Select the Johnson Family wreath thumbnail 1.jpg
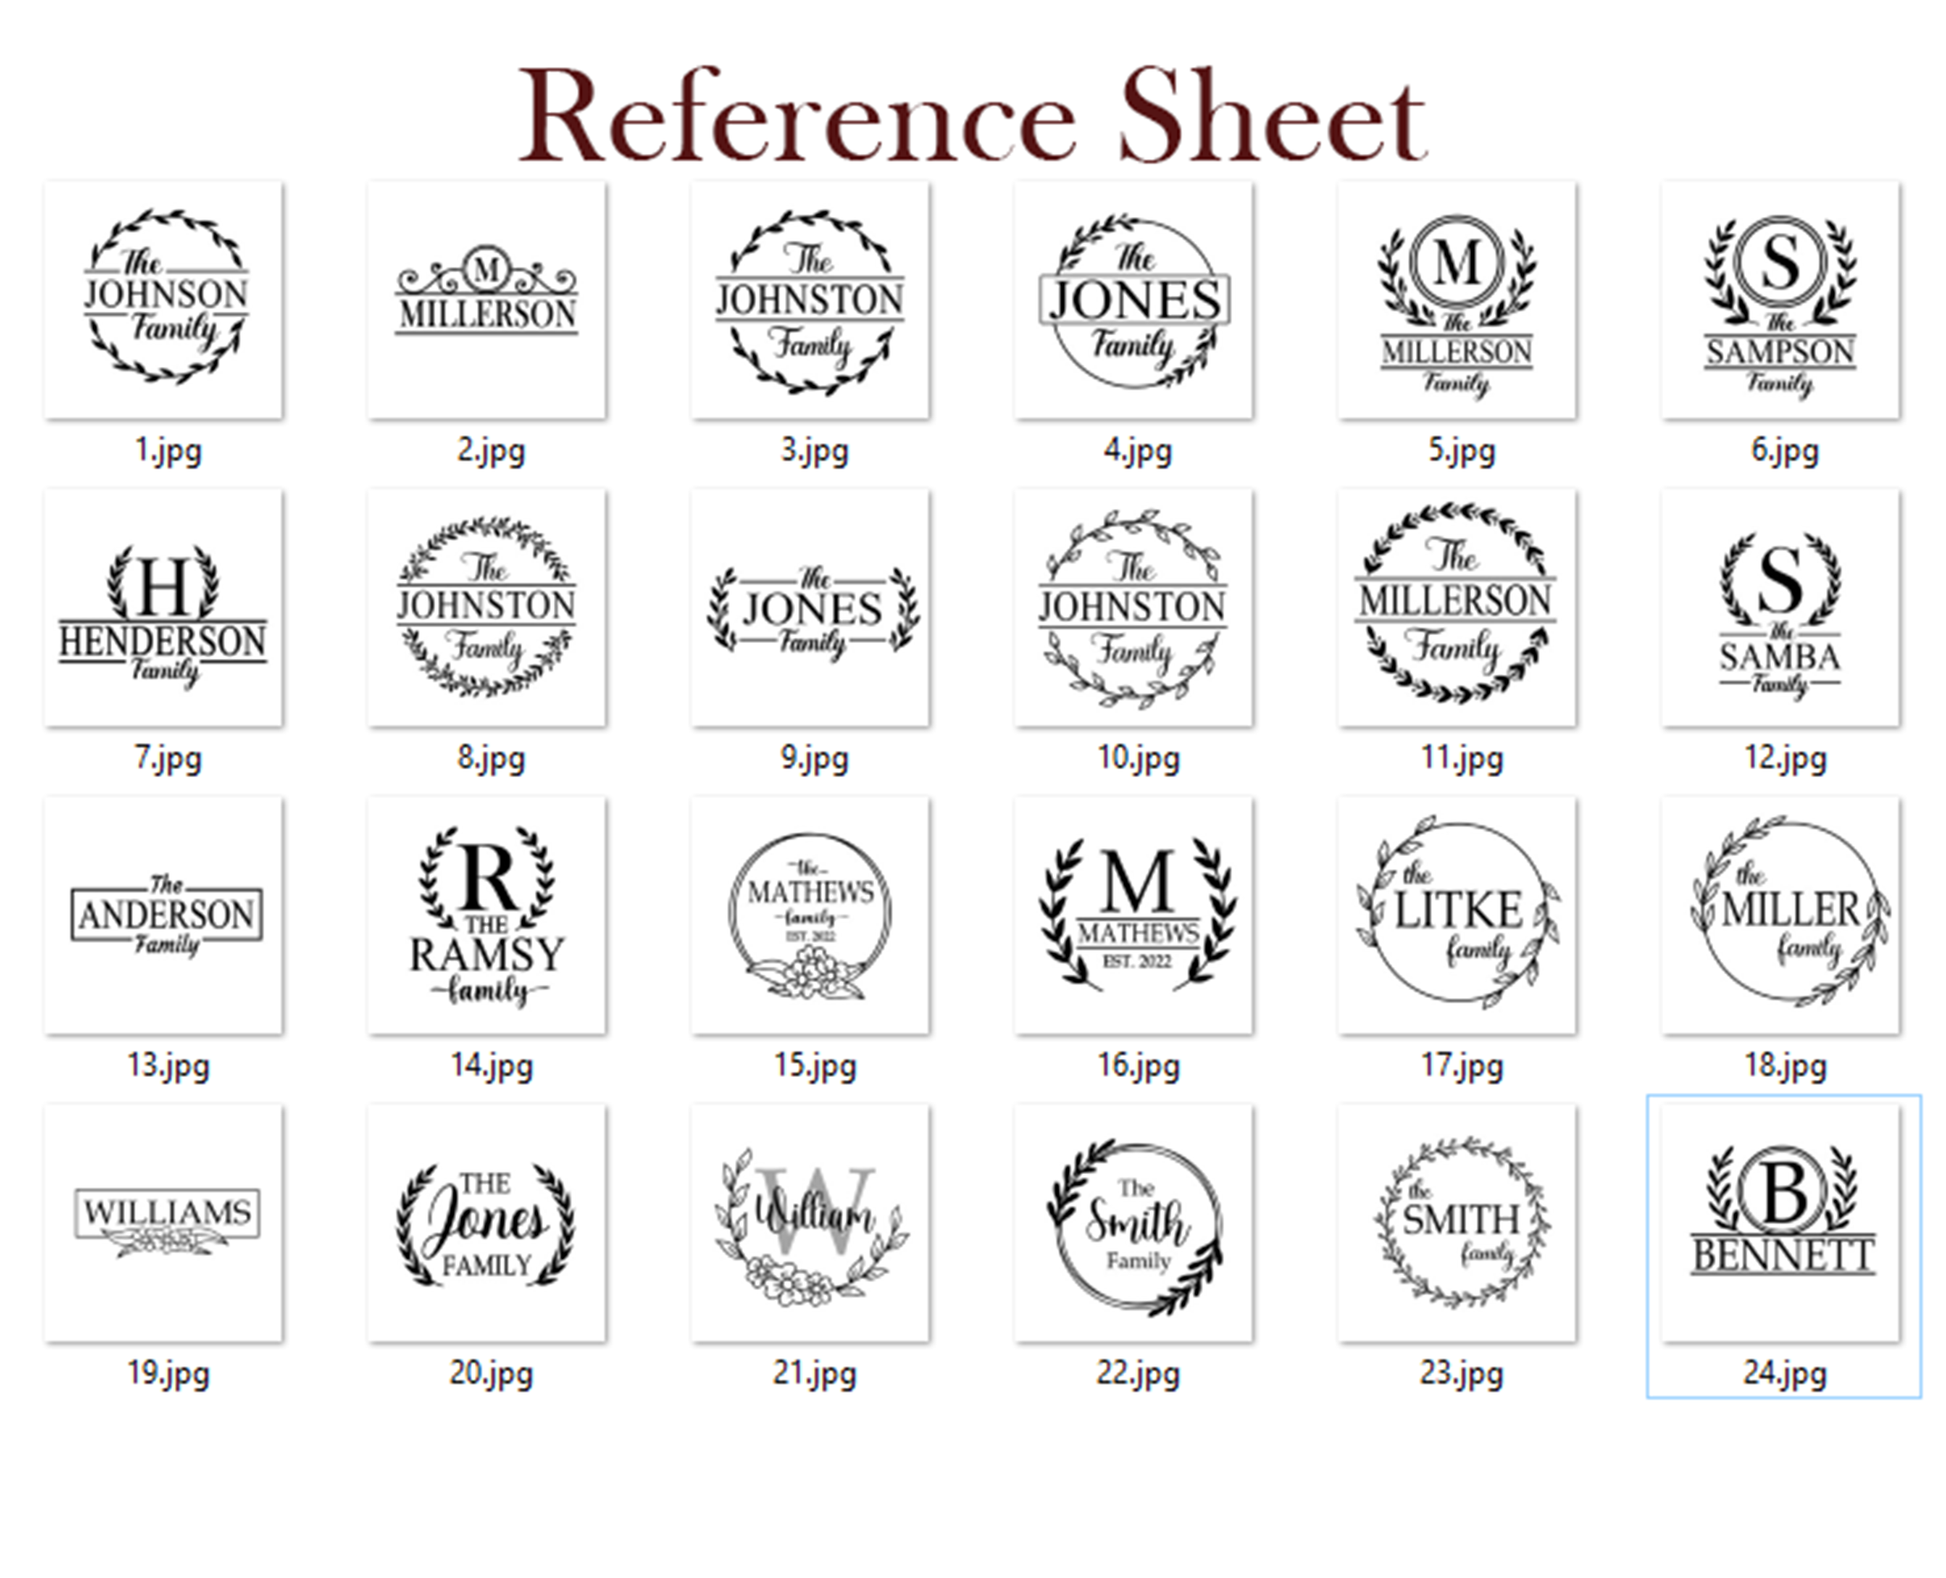Screen dimensions: 1946x1578 point(164,299)
